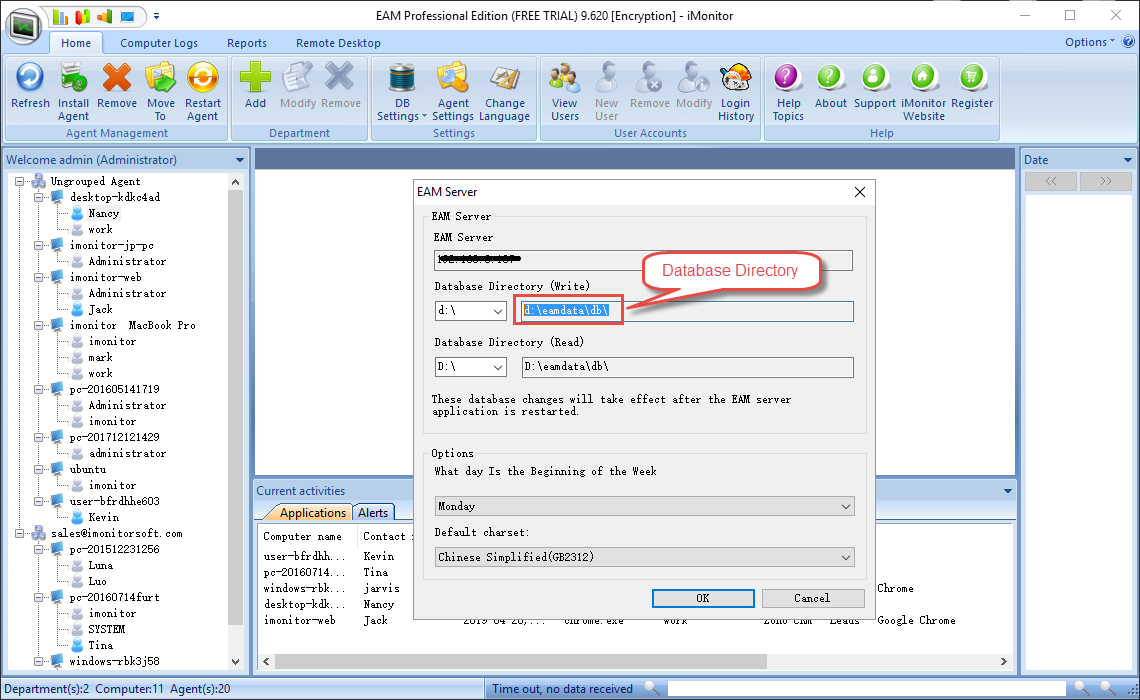The height and width of the screenshot is (700, 1140).
Task: Click the Remove user icon in User Accounts
Action: 649,77
